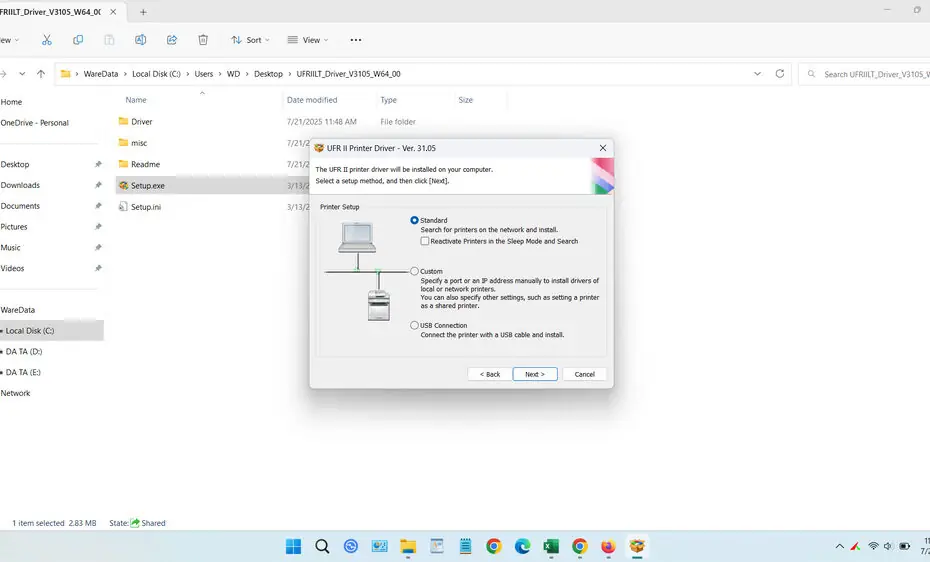Viewport: 930px width, 562px height.
Task: Click the battery icon in system tray
Action: coord(904,546)
